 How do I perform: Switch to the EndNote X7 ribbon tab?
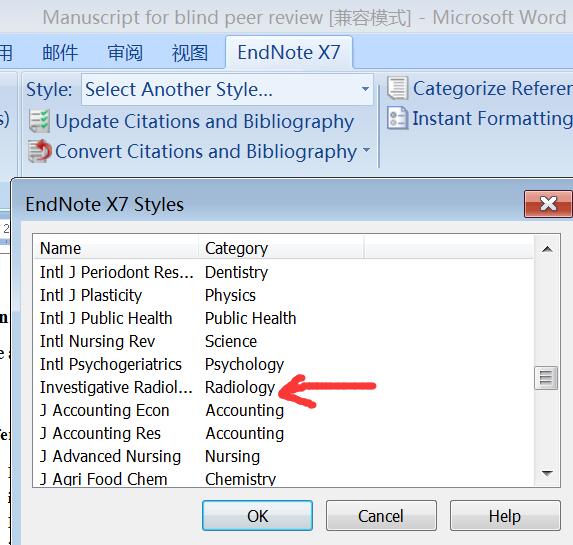coord(289,52)
